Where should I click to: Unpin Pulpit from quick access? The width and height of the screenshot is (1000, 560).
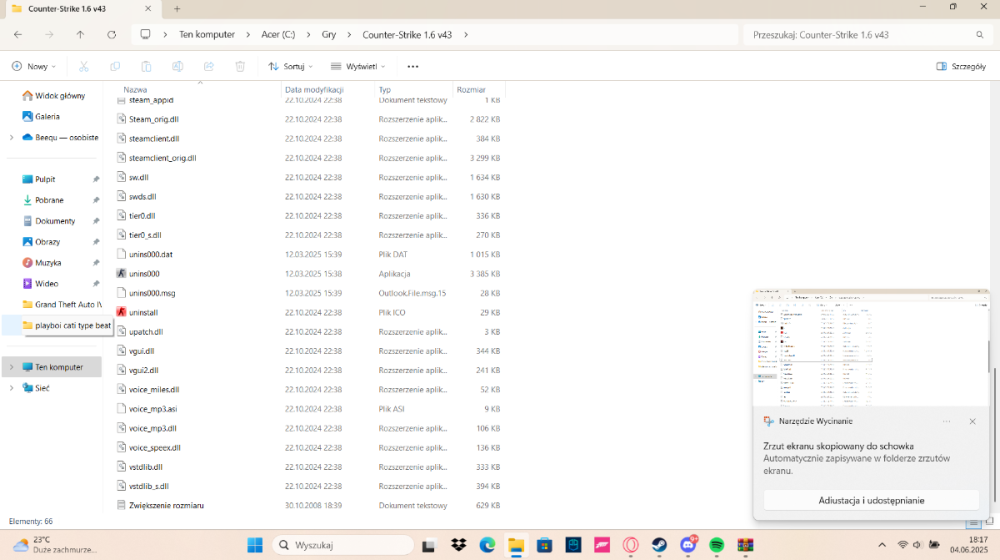click(96, 180)
